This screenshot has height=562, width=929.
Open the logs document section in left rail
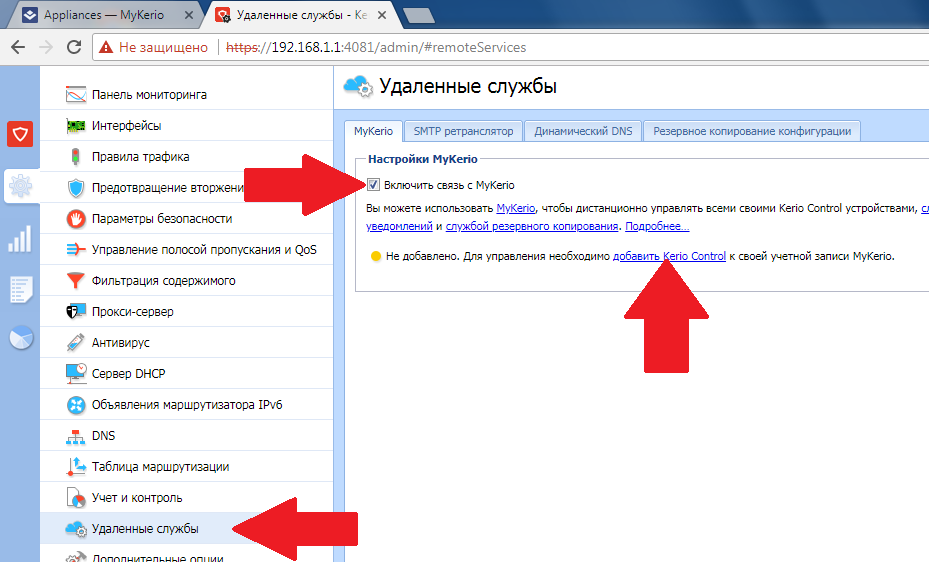20,290
